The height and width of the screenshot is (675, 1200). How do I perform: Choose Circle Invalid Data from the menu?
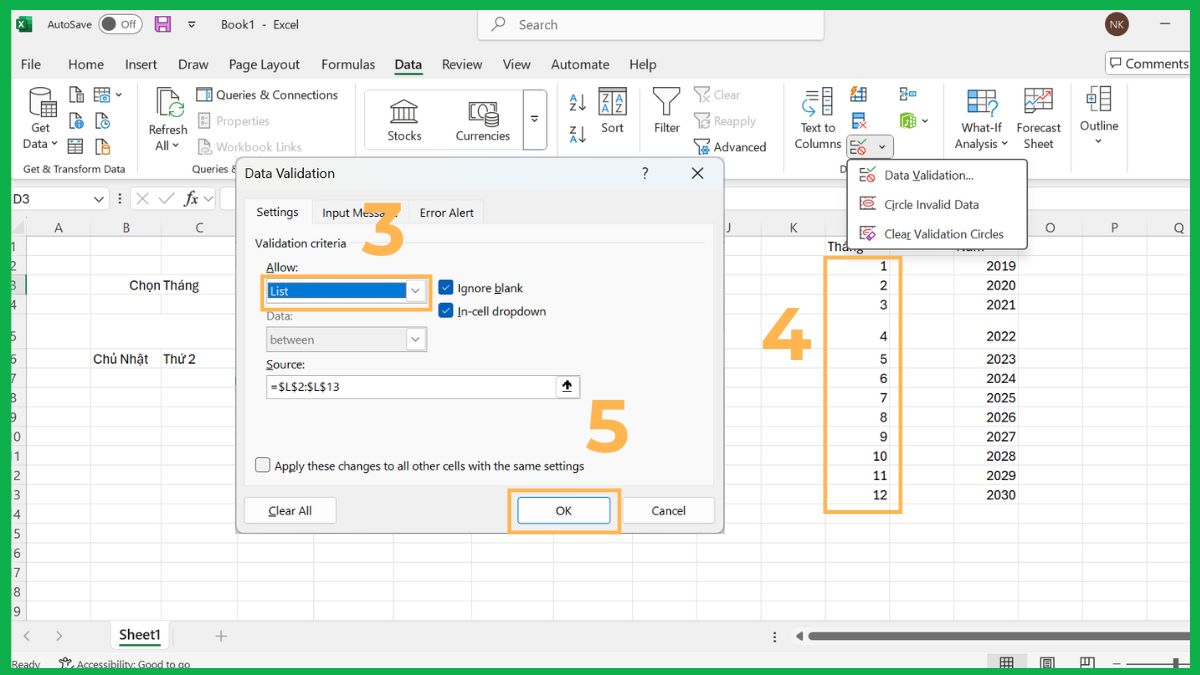tap(930, 204)
